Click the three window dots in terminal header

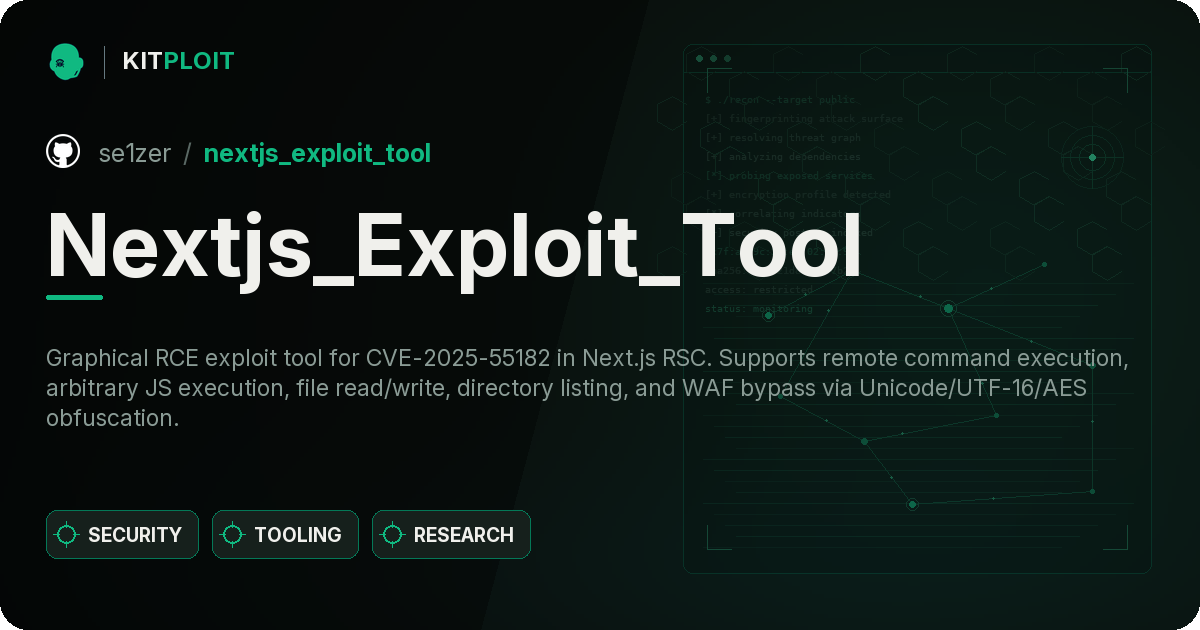(713, 59)
